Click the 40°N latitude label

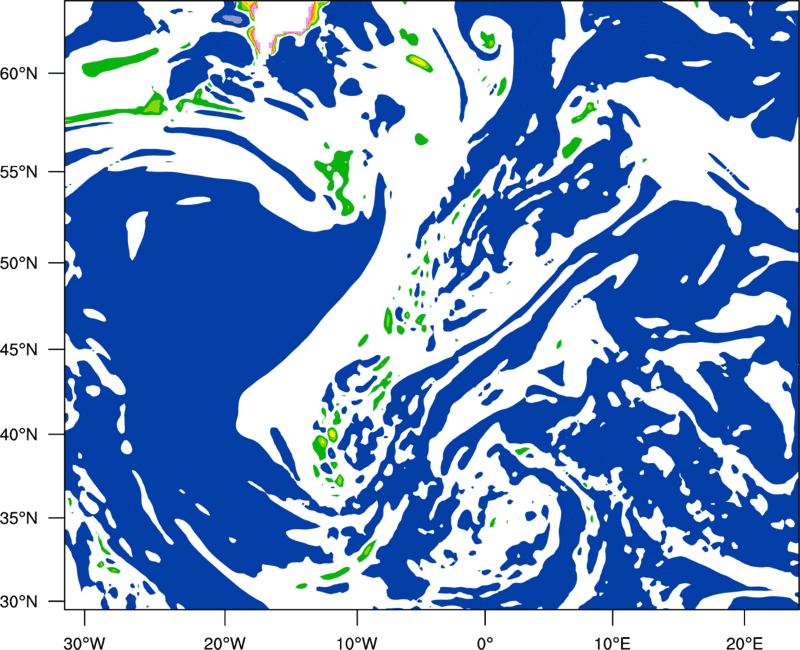[19, 435]
